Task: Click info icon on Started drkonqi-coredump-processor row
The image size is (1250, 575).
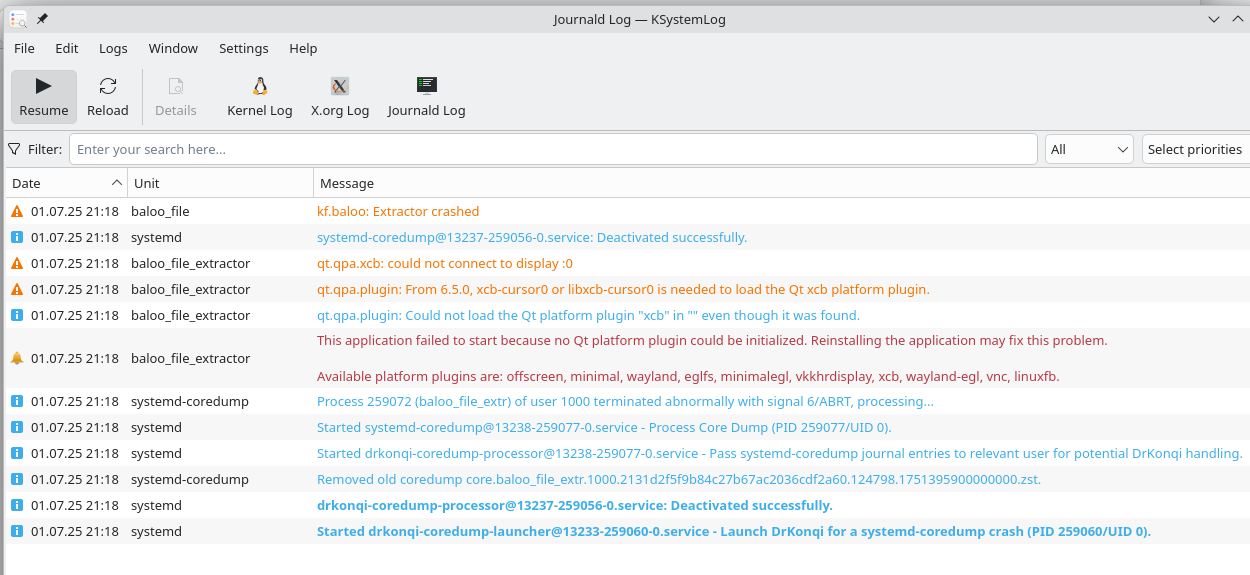Action: point(17,453)
